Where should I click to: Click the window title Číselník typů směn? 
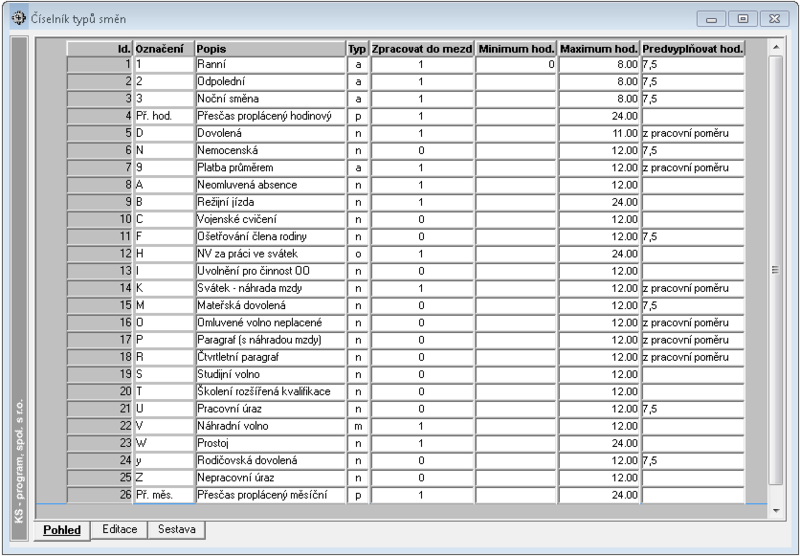coord(78,19)
